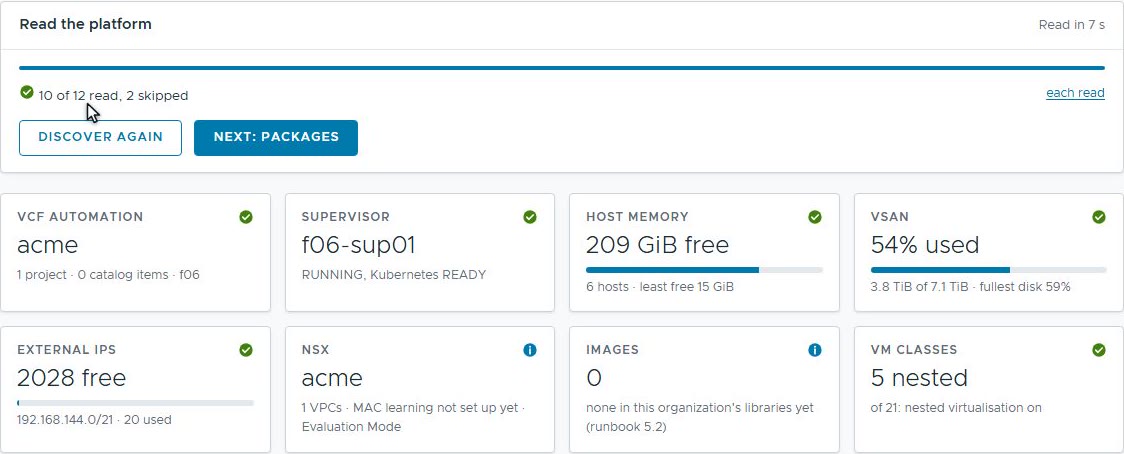Click 'RUNNING, Kubernetes READY' status text

[394, 275]
